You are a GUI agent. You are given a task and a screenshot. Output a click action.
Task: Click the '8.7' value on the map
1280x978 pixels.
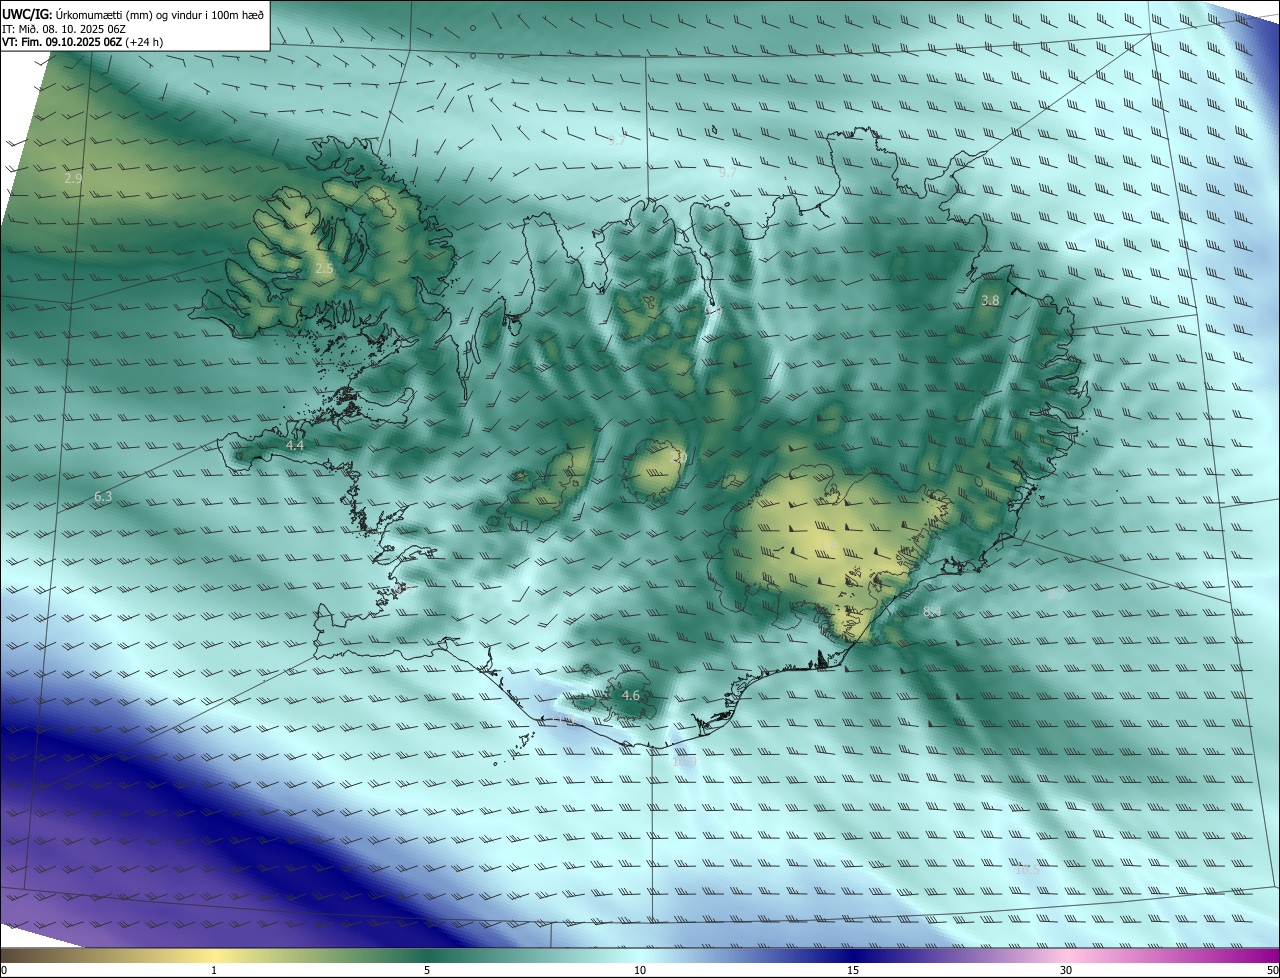(x=1057, y=595)
